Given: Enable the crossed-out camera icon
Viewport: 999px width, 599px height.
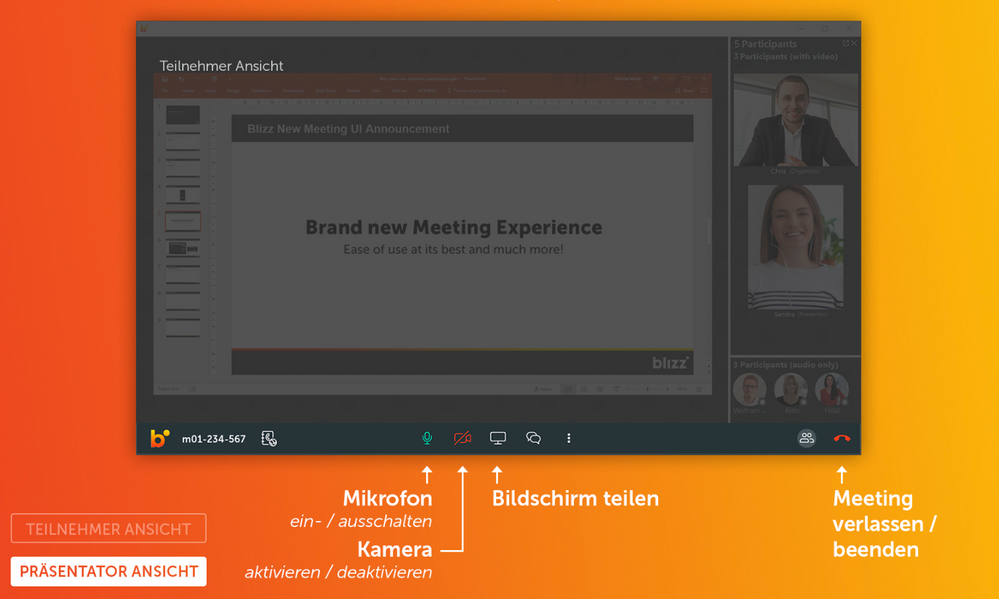Looking at the screenshot, I should coord(463,438).
